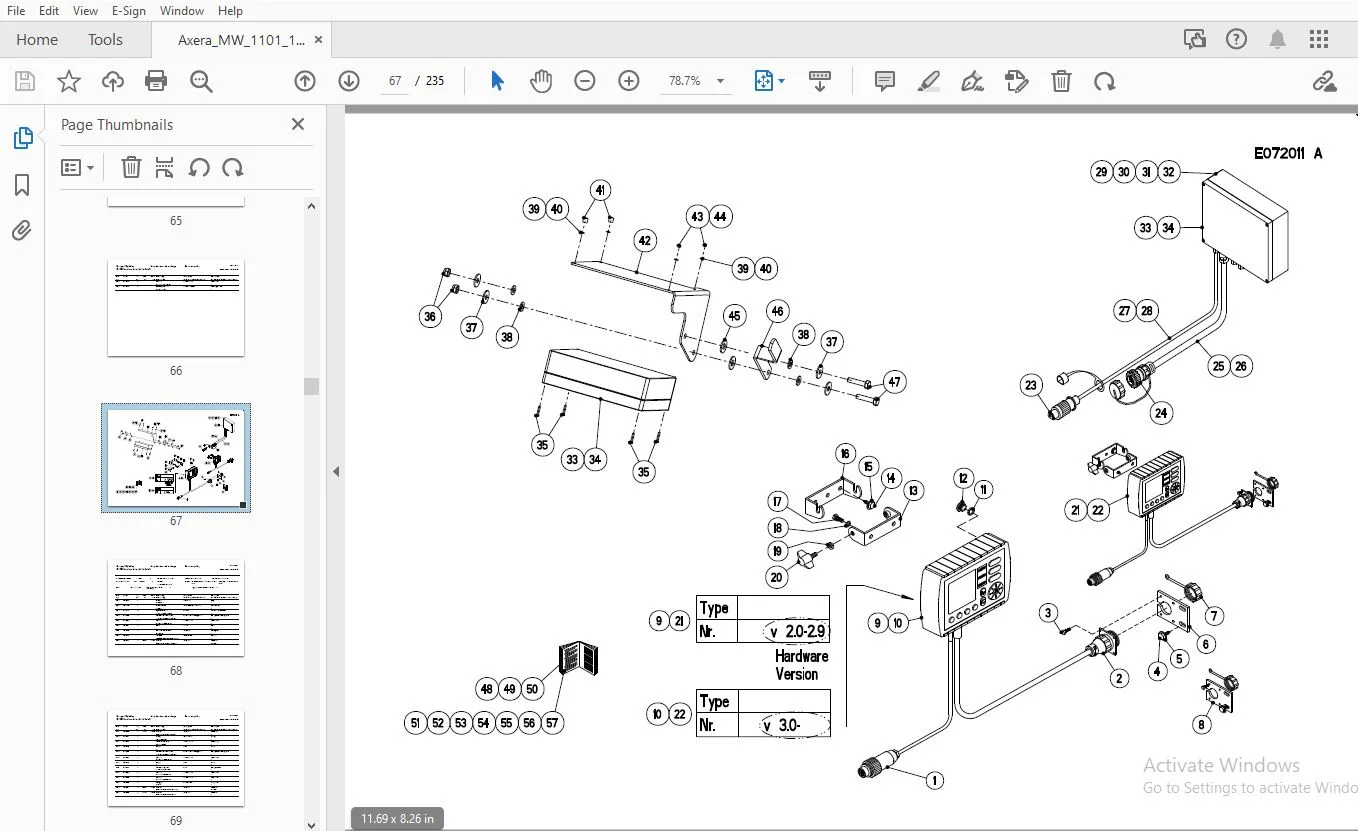Select the highlighter pen tool
Viewport: 1358px width, 831px height.
tap(929, 81)
